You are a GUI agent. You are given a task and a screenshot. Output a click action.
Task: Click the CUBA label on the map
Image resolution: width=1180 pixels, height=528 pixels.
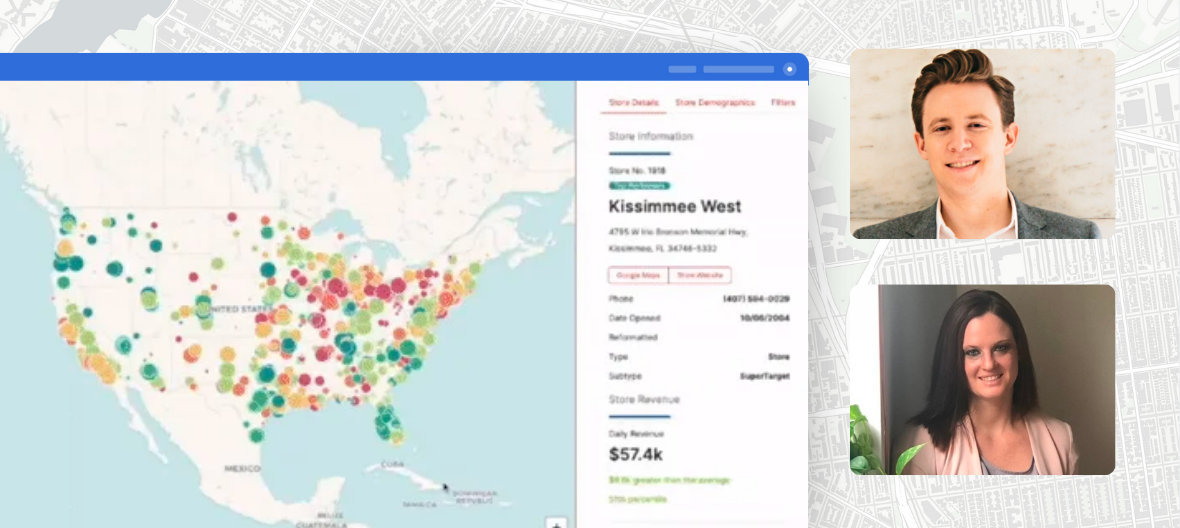click(392, 464)
